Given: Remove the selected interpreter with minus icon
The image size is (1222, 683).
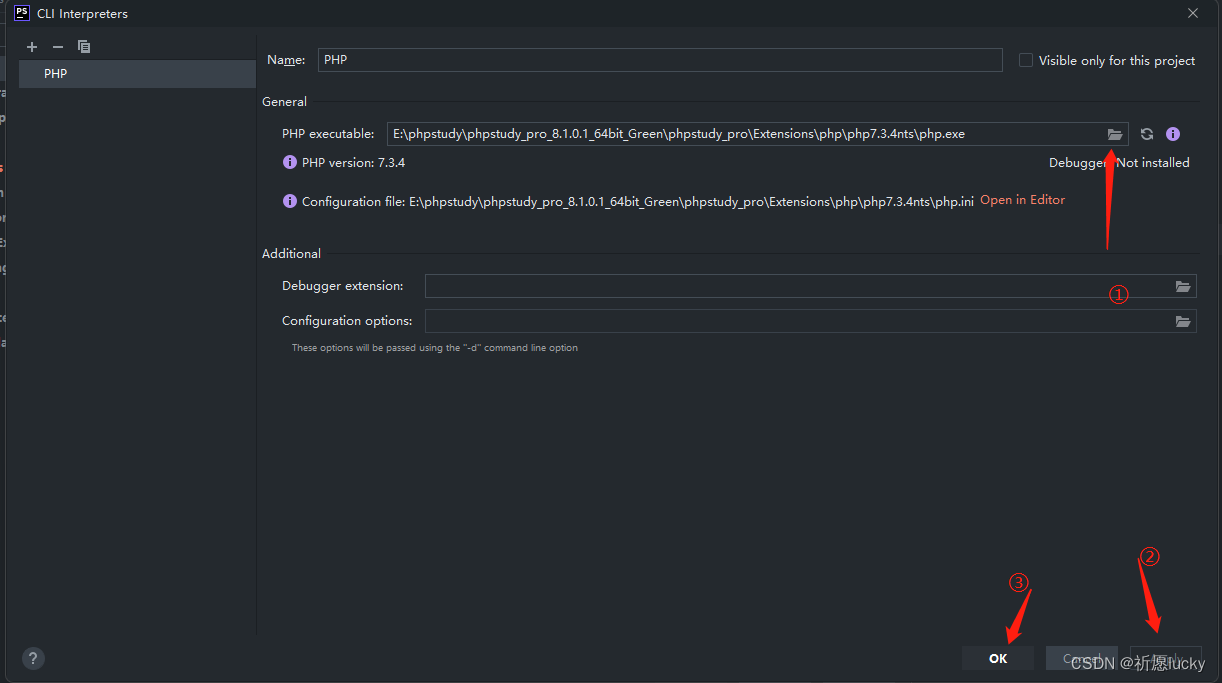Looking at the screenshot, I should [x=58, y=47].
